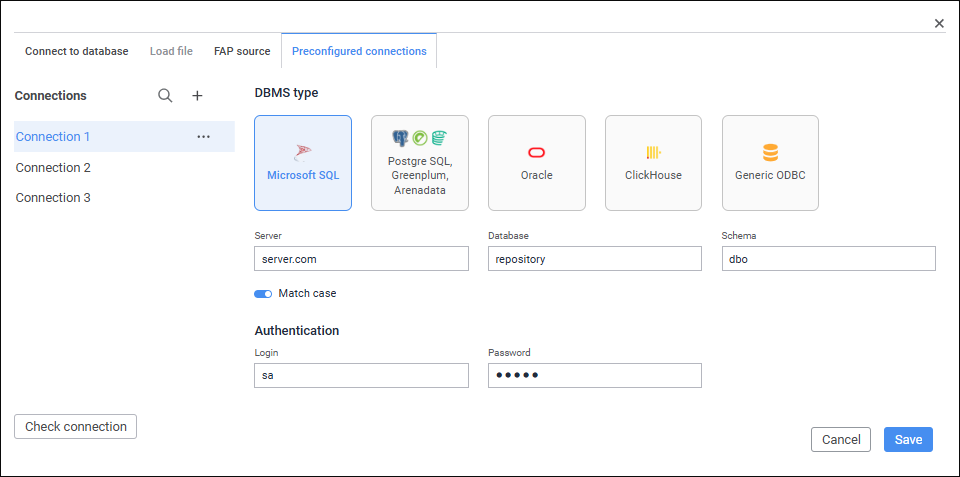Select the Preconfigured connections tab

[x=359, y=51]
